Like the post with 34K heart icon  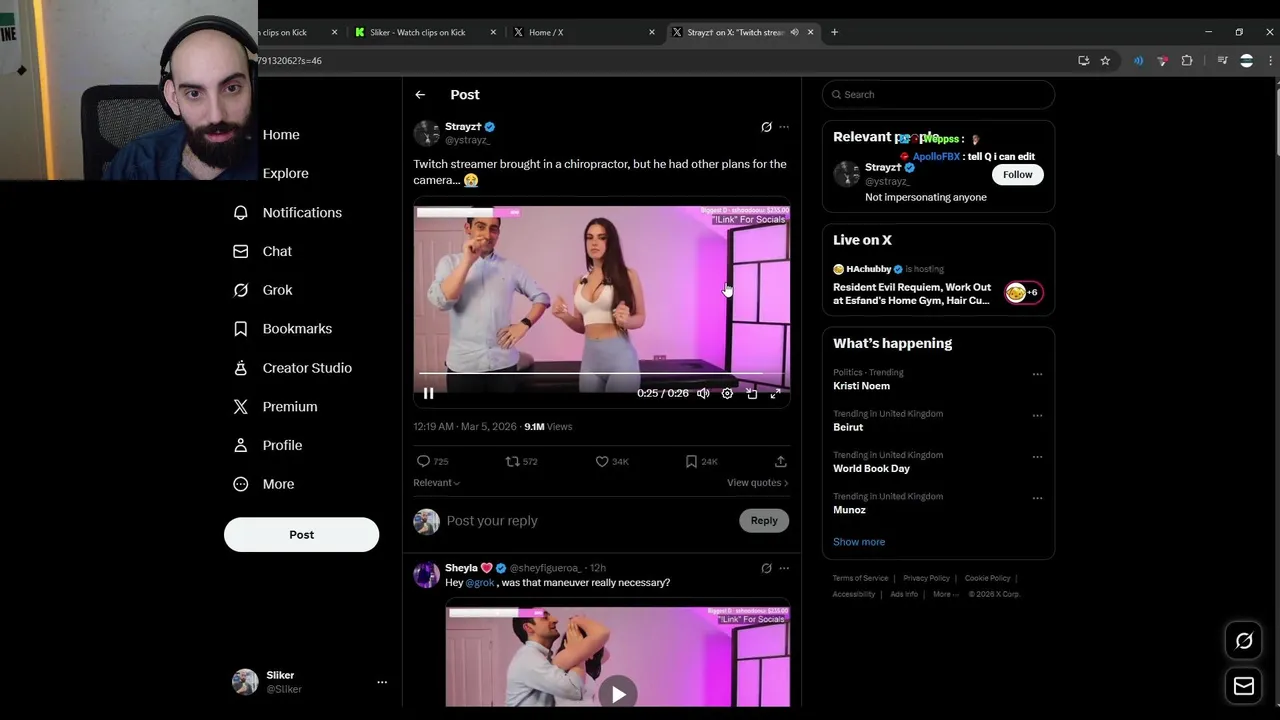(x=602, y=462)
